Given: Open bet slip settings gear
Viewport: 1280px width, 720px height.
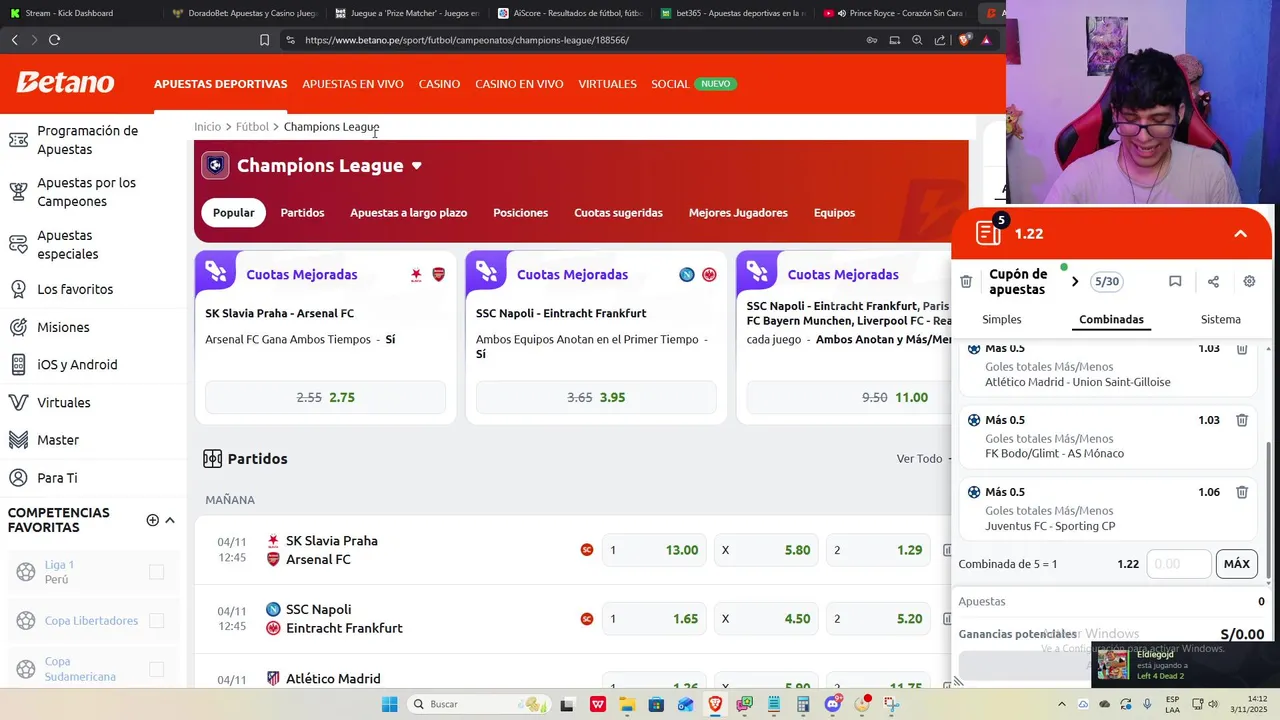Looking at the screenshot, I should point(1249,282).
